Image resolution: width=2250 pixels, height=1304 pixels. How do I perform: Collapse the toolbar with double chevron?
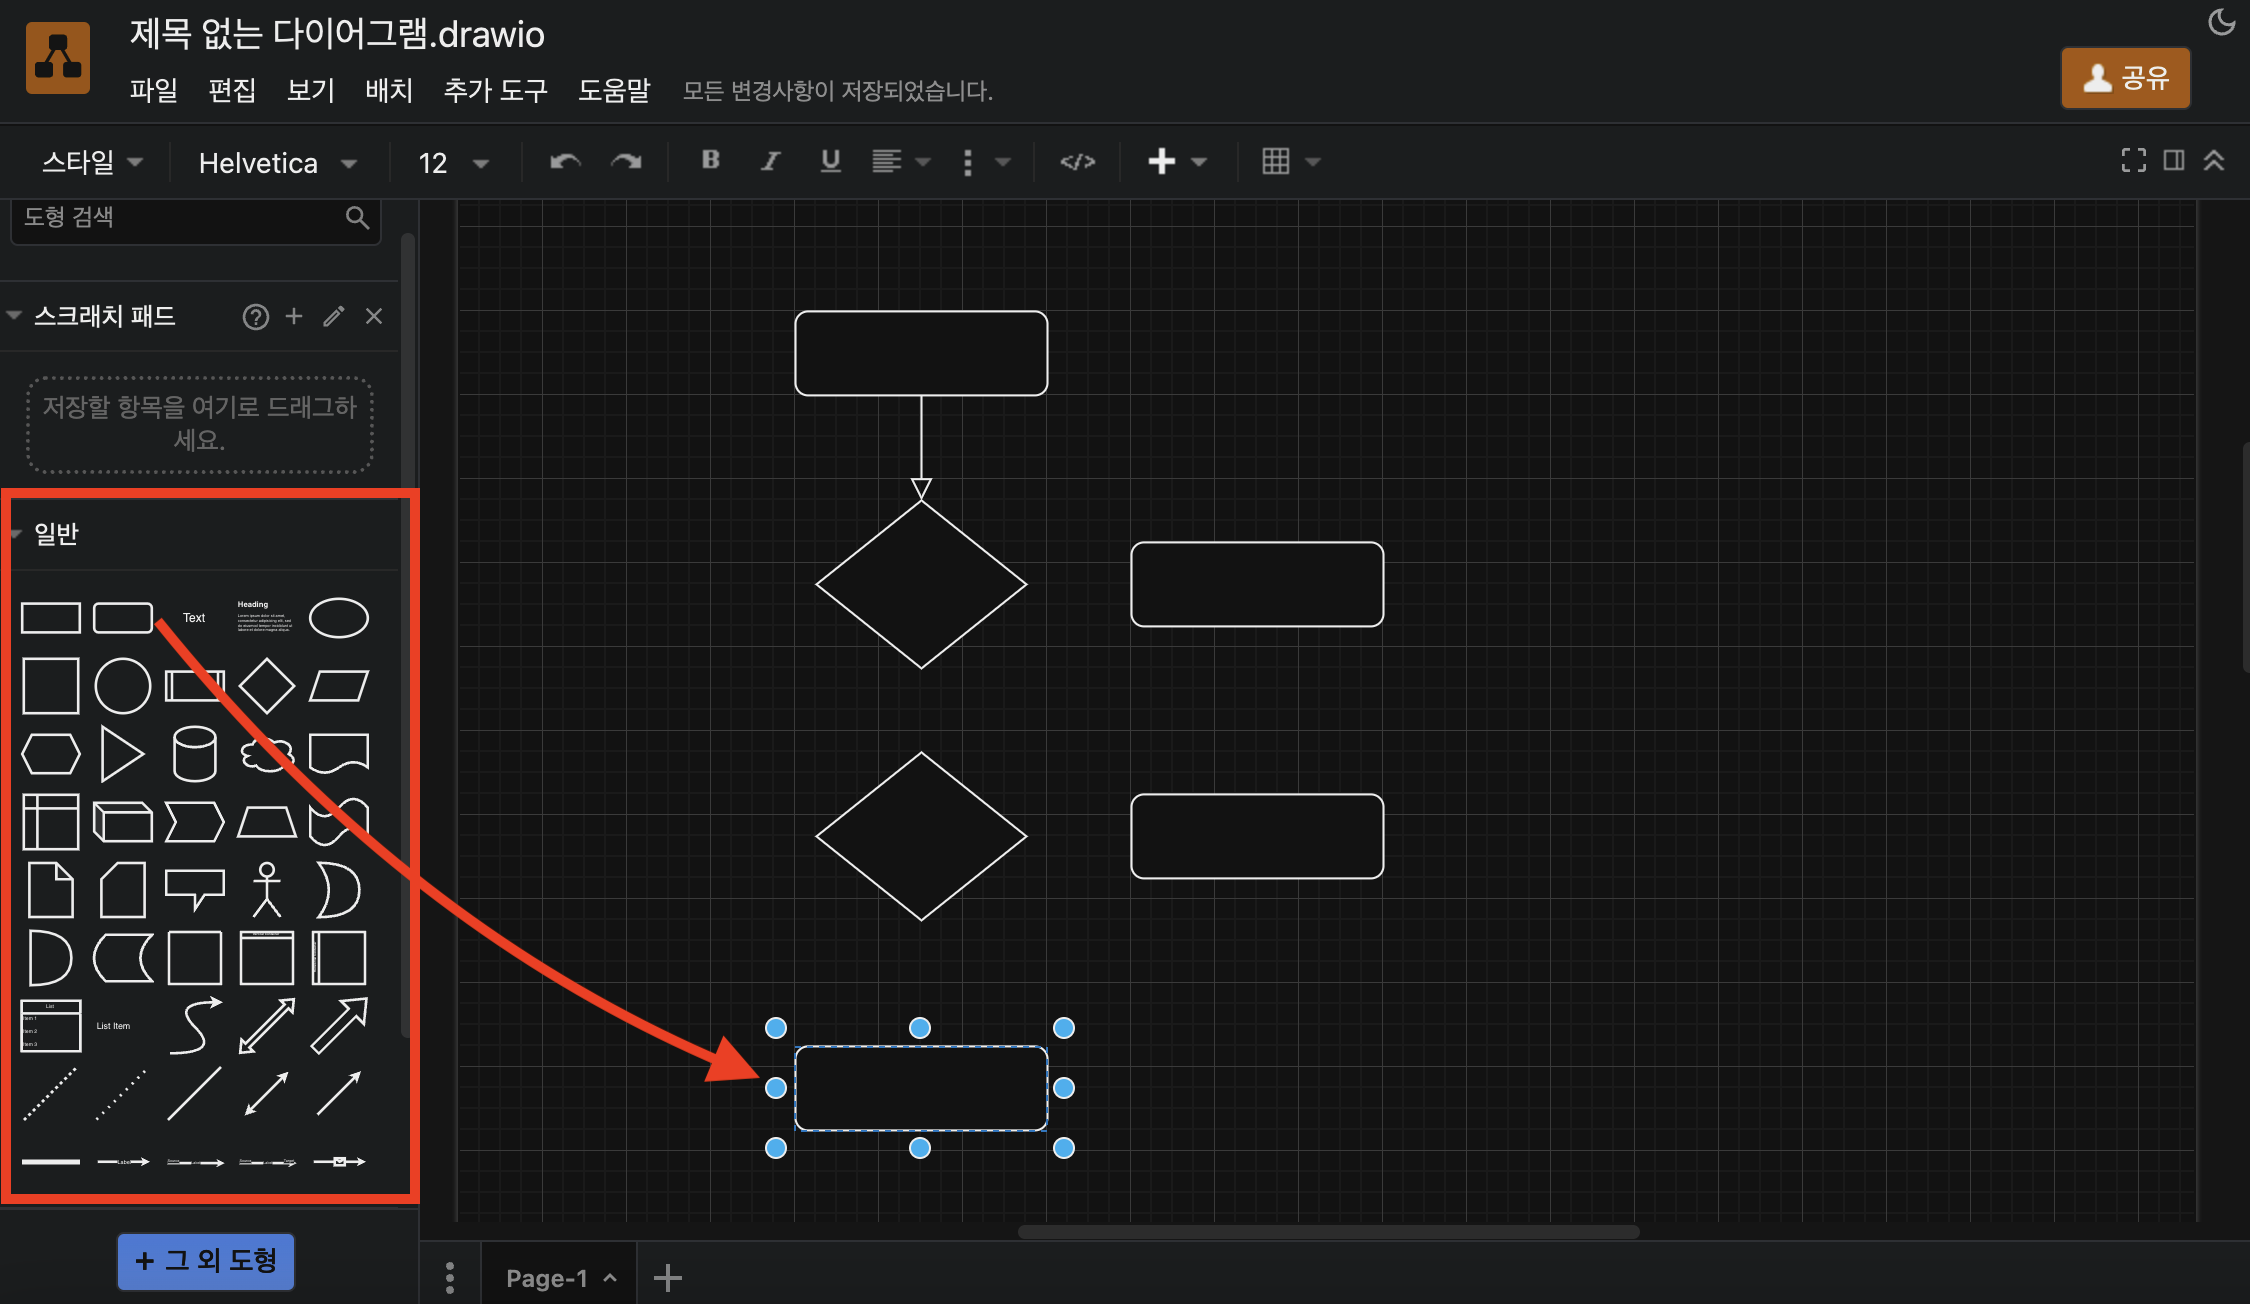[x=2214, y=160]
